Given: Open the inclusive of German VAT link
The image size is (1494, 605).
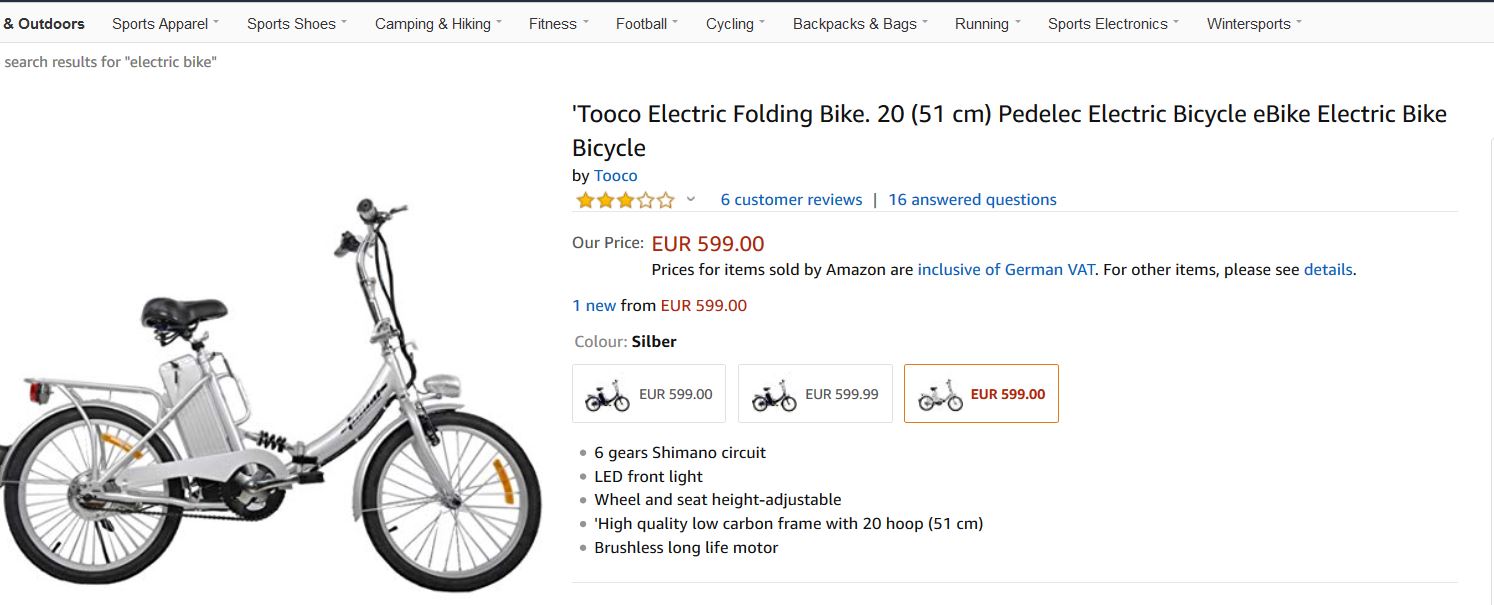Looking at the screenshot, I should coord(1006,270).
